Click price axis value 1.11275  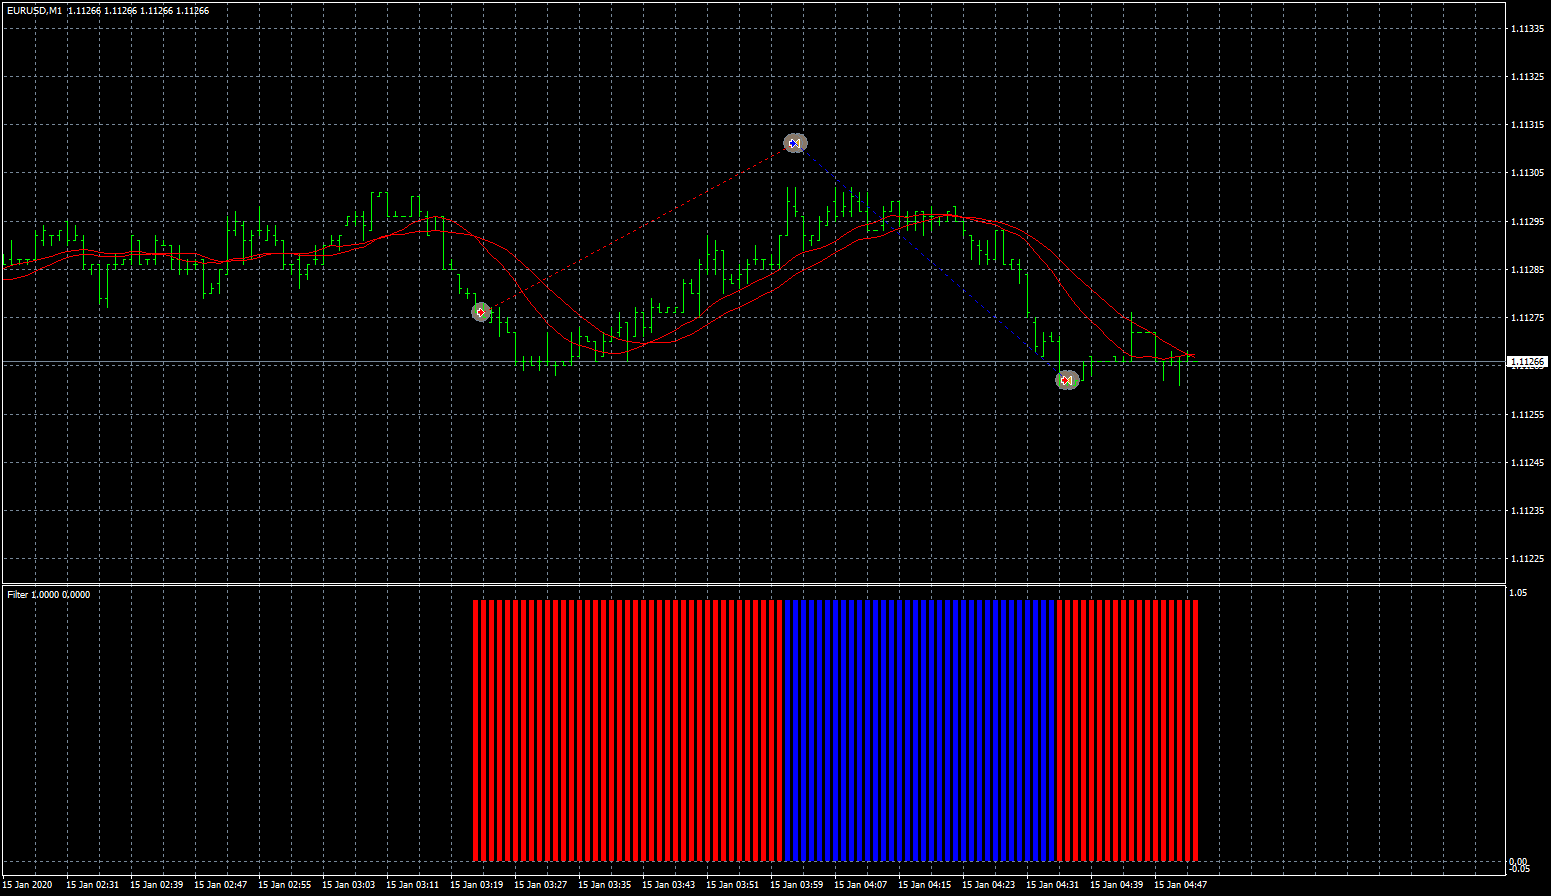(x=1526, y=317)
